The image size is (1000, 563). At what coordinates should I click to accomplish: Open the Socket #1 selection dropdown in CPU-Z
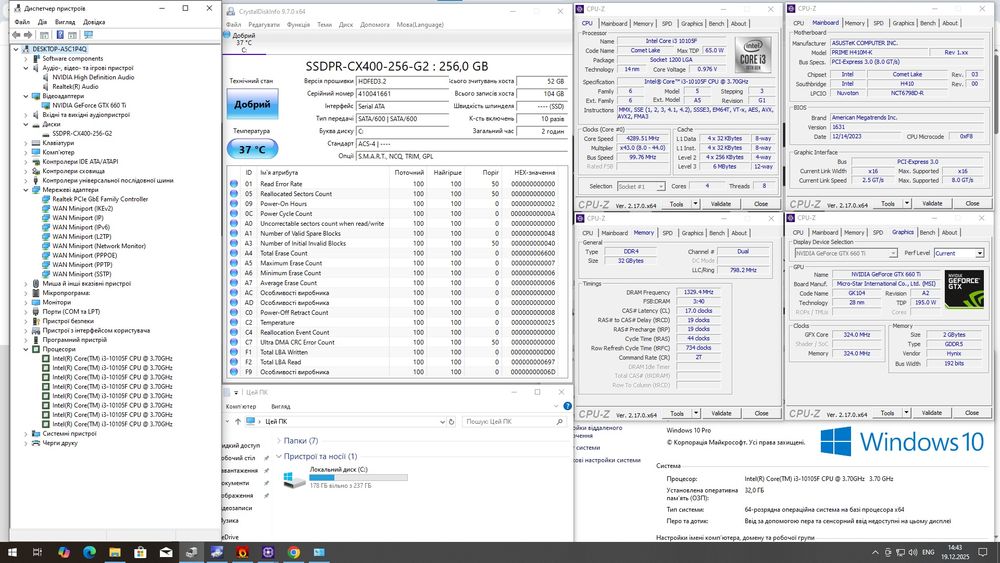click(641, 186)
